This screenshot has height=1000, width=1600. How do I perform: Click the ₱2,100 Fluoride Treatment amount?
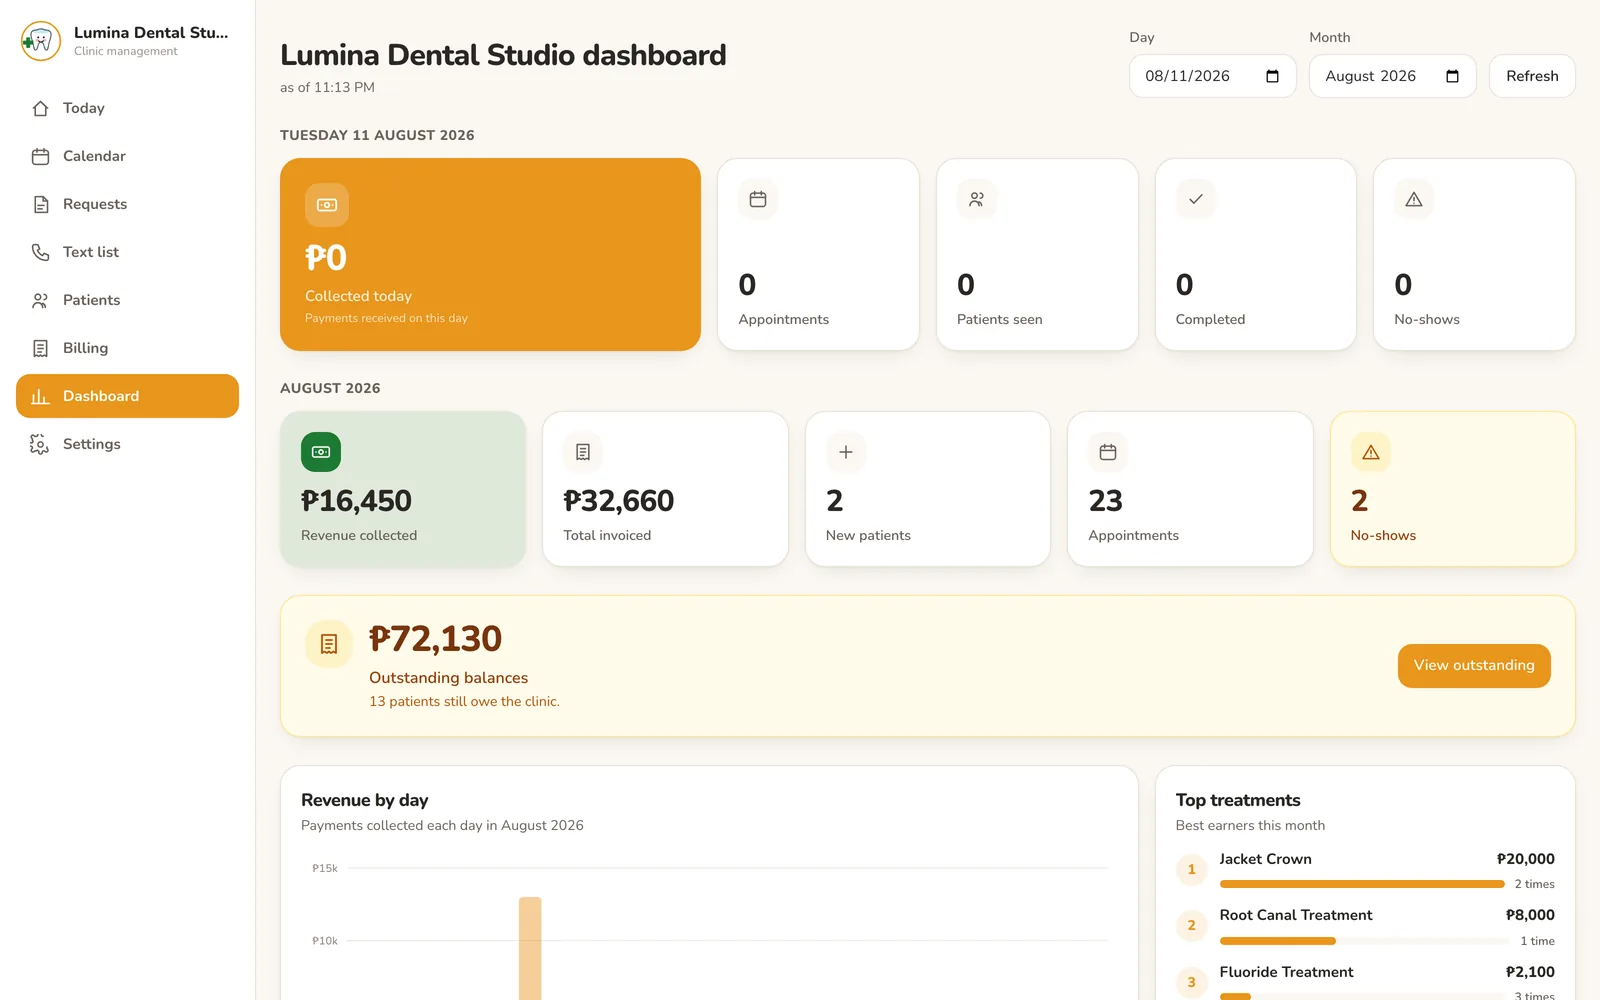click(1530, 972)
